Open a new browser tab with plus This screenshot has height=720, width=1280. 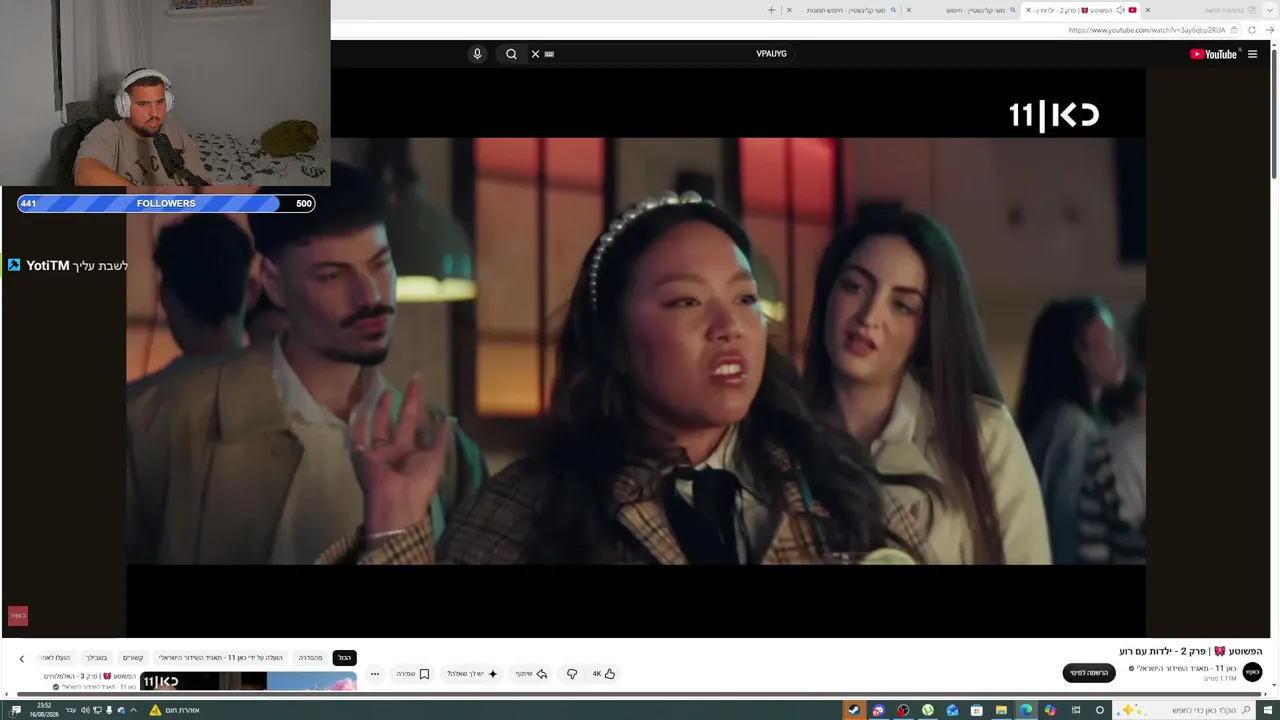tap(771, 10)
